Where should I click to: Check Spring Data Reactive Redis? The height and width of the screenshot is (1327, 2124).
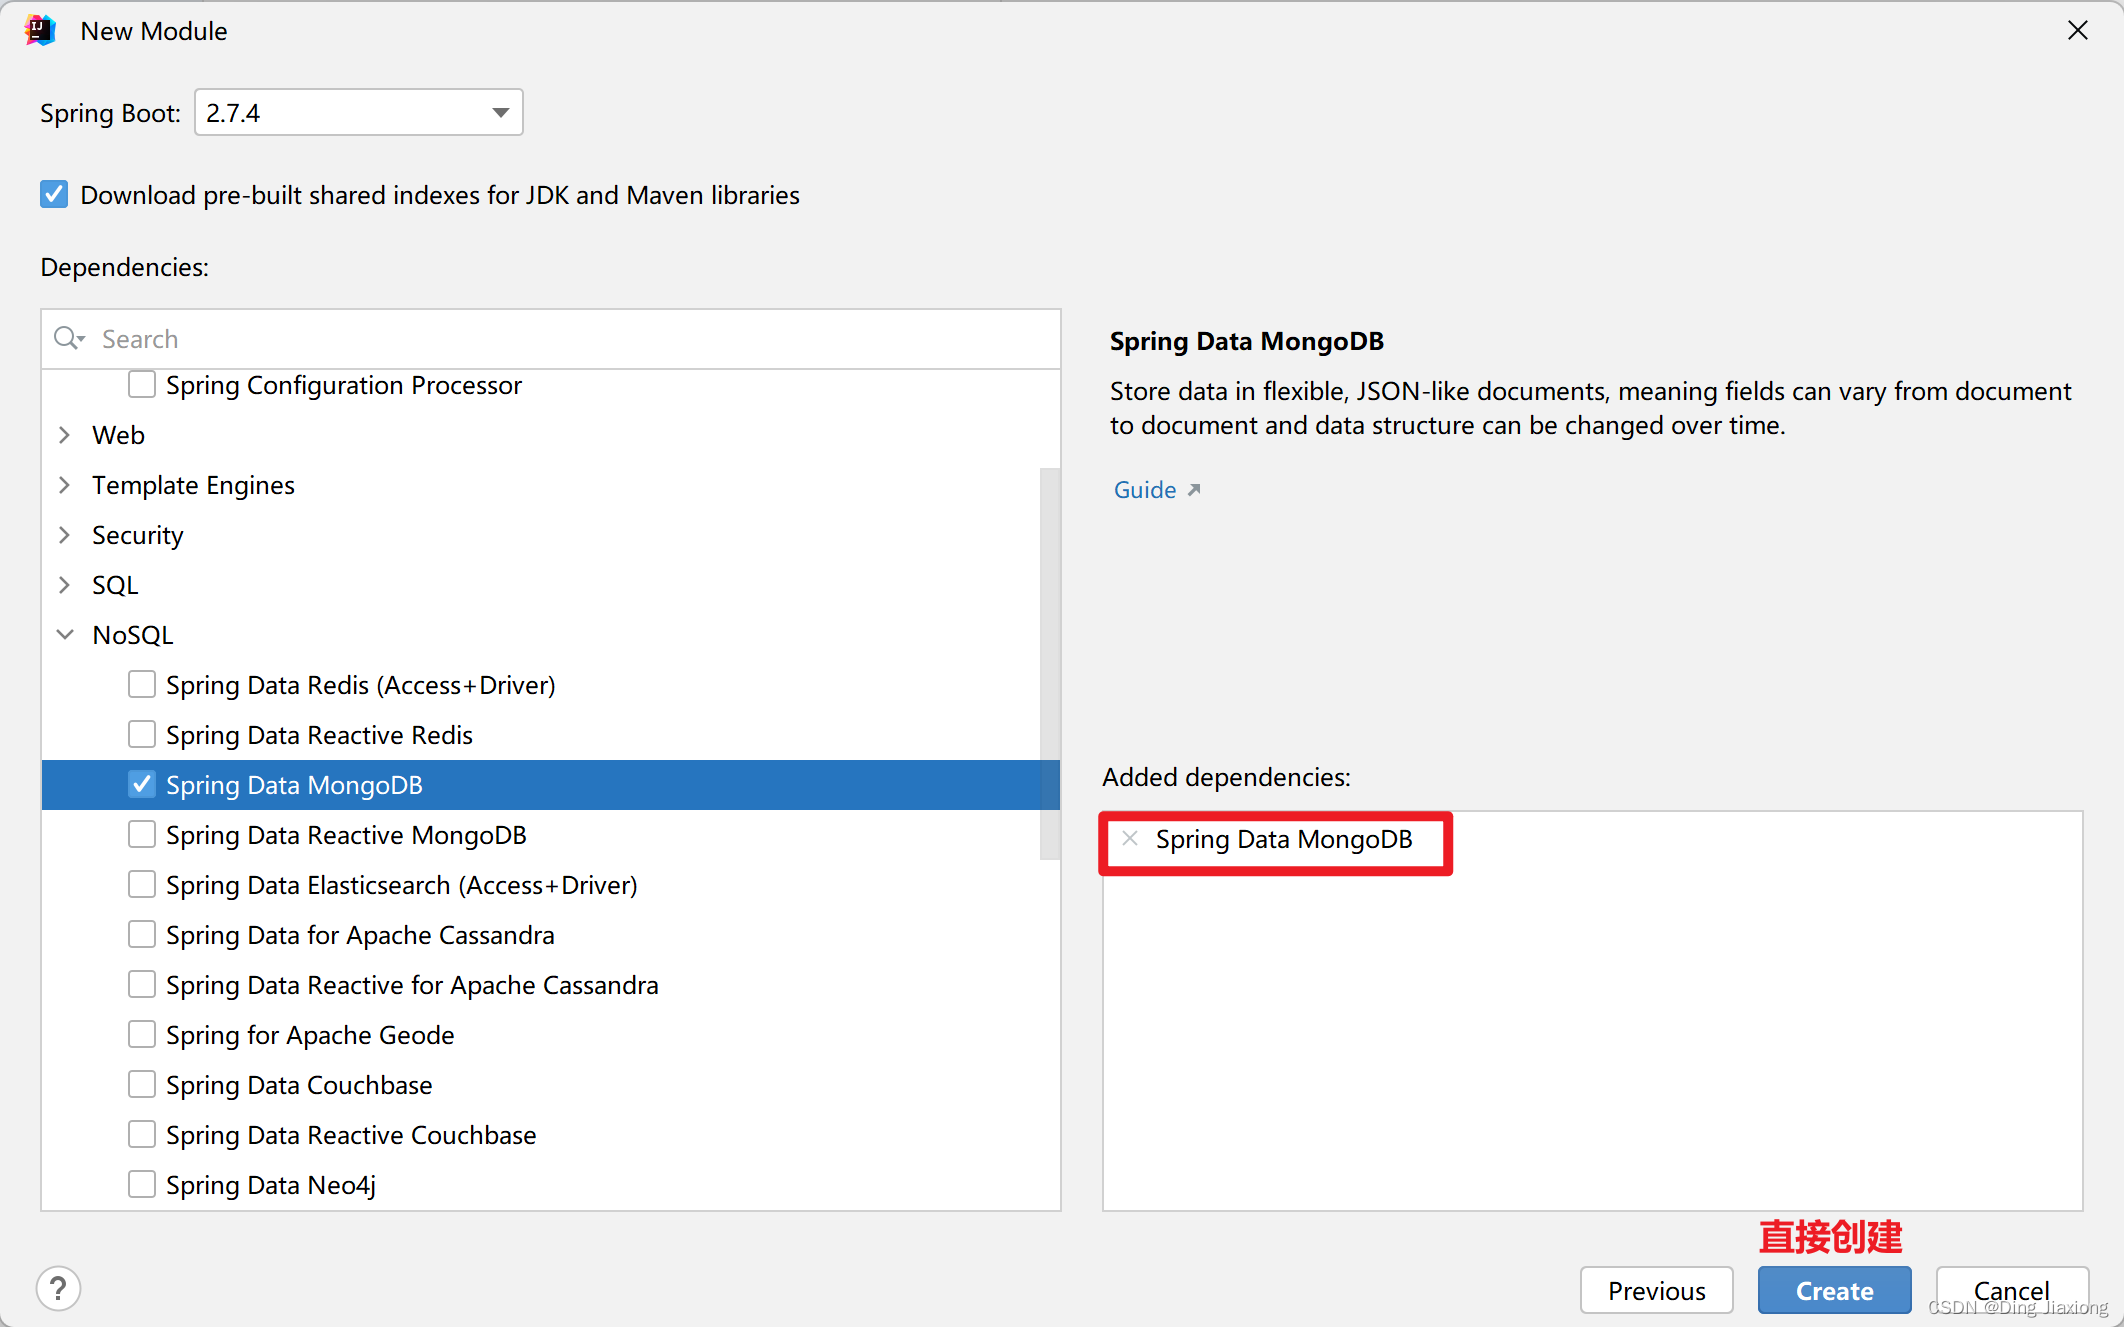click(x=142, y=735)
